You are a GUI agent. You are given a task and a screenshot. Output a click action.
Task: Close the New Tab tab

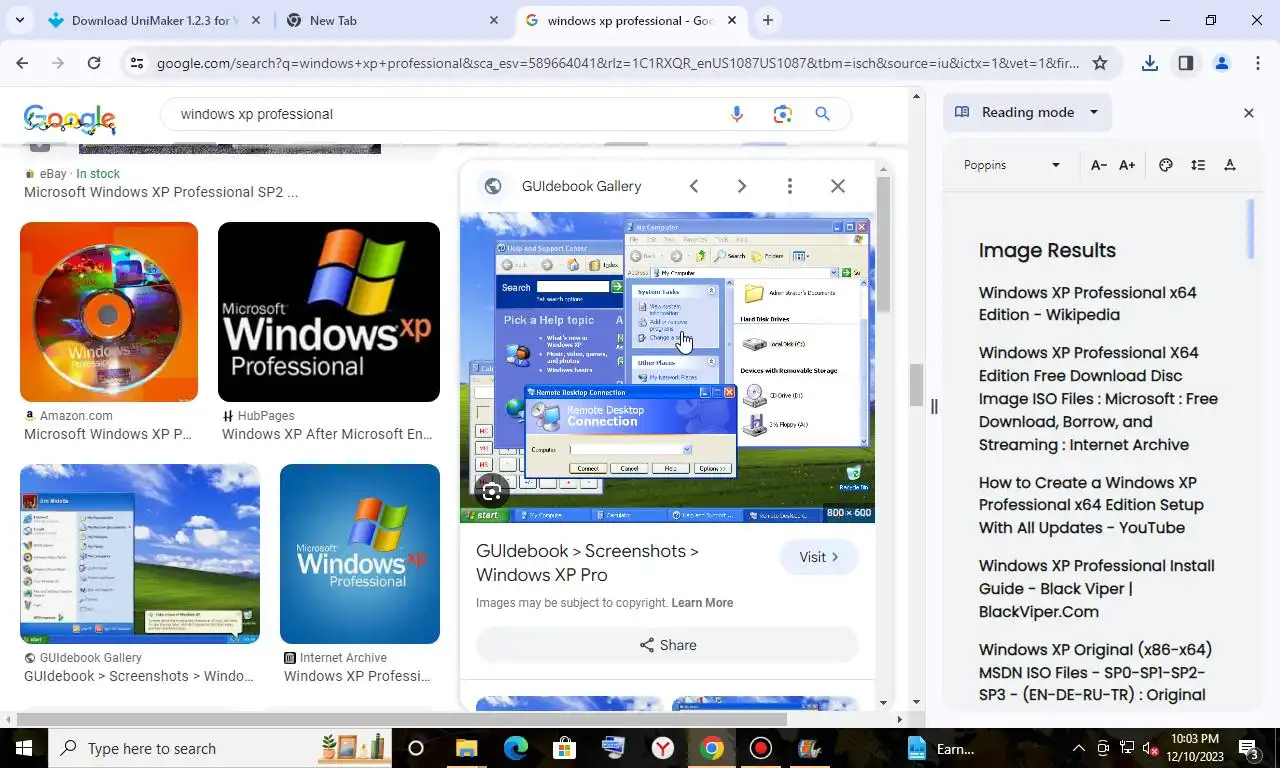[494, 20]
